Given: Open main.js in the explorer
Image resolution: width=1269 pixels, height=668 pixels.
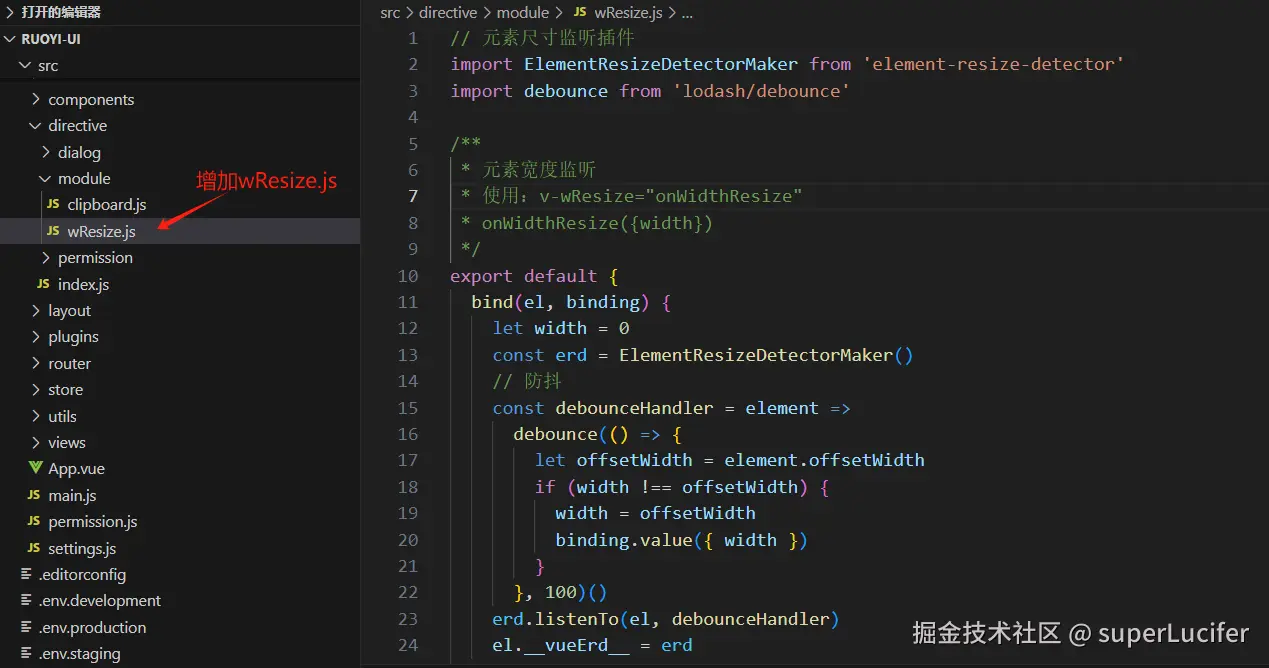Looking at the screenshot, I should pos(72,496).
